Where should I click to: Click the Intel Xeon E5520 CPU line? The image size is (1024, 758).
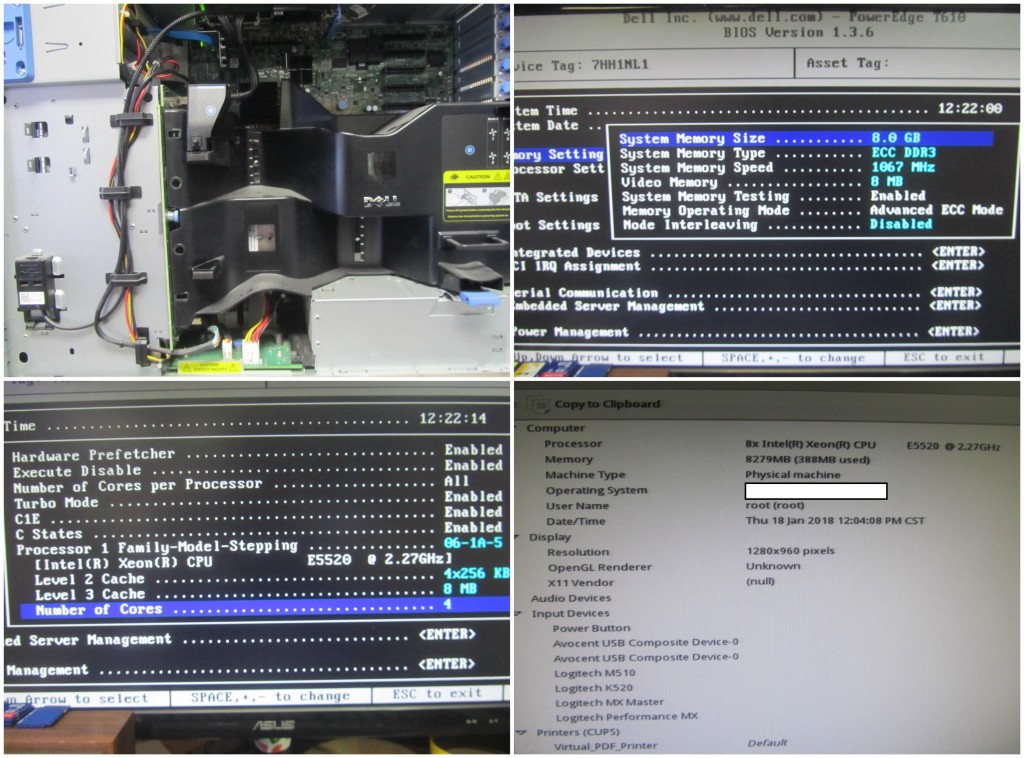(x=242, y=561)
